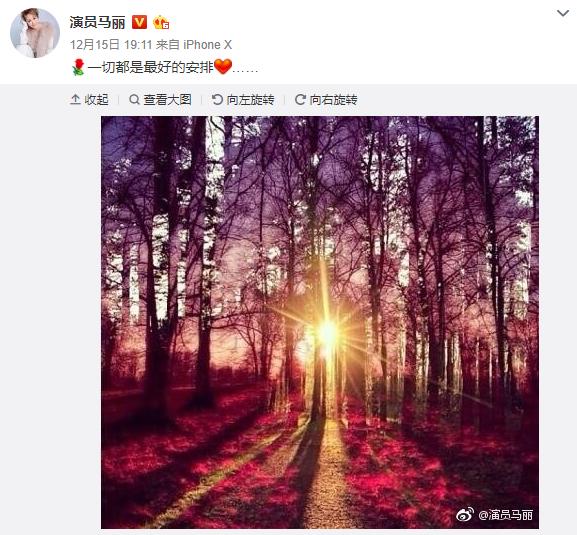Open the post options chevron menu

point(563,14)
